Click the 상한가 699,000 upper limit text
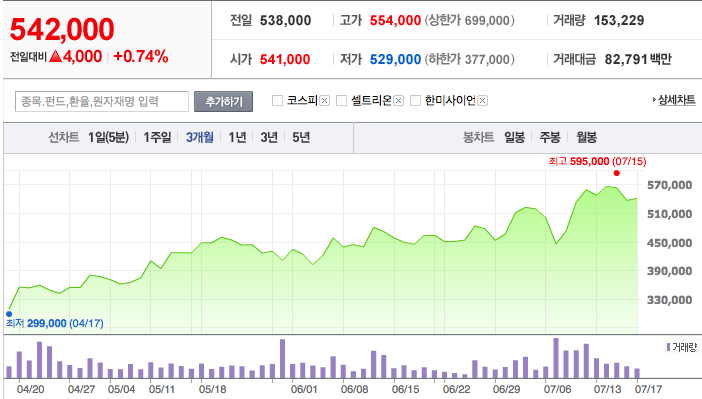The image size is (702, 399). coord(470,21)
